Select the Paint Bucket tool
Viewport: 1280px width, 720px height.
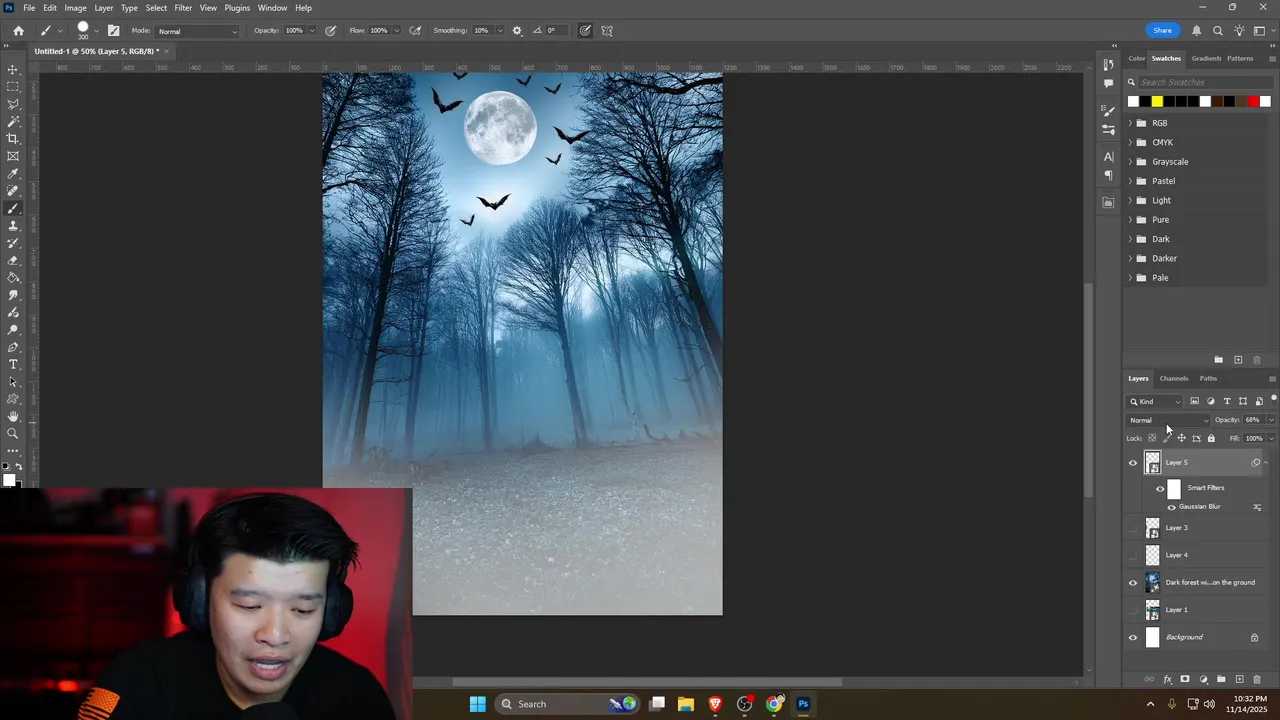[13, 278]
